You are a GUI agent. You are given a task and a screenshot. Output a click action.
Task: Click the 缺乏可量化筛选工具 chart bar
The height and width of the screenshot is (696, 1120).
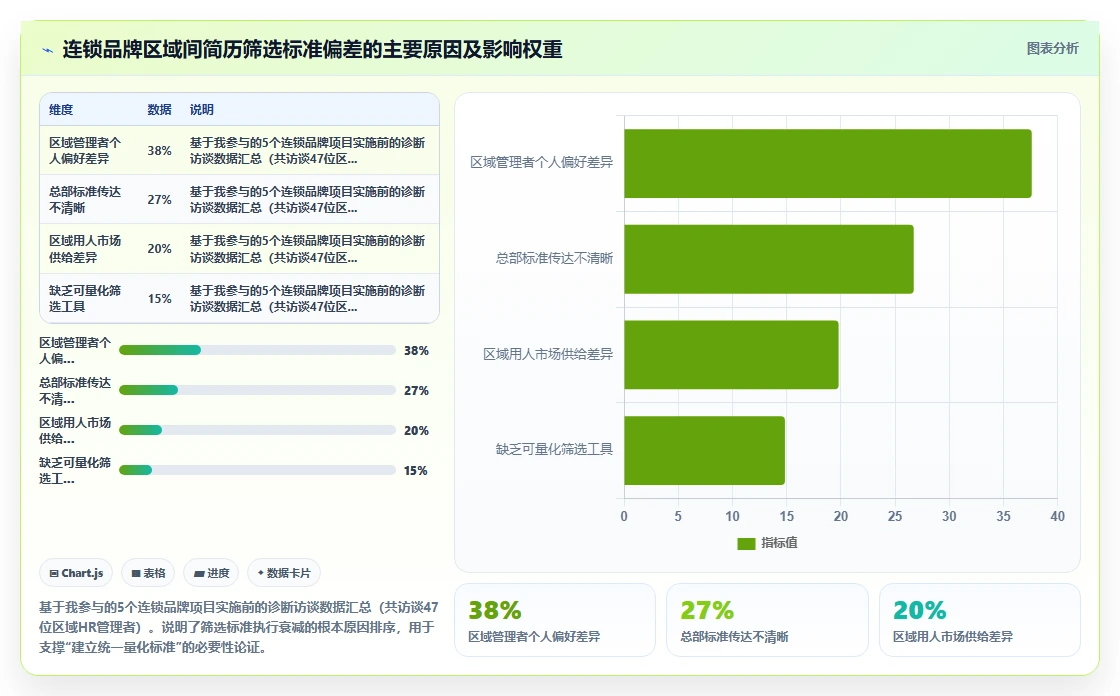pos(704,451)
